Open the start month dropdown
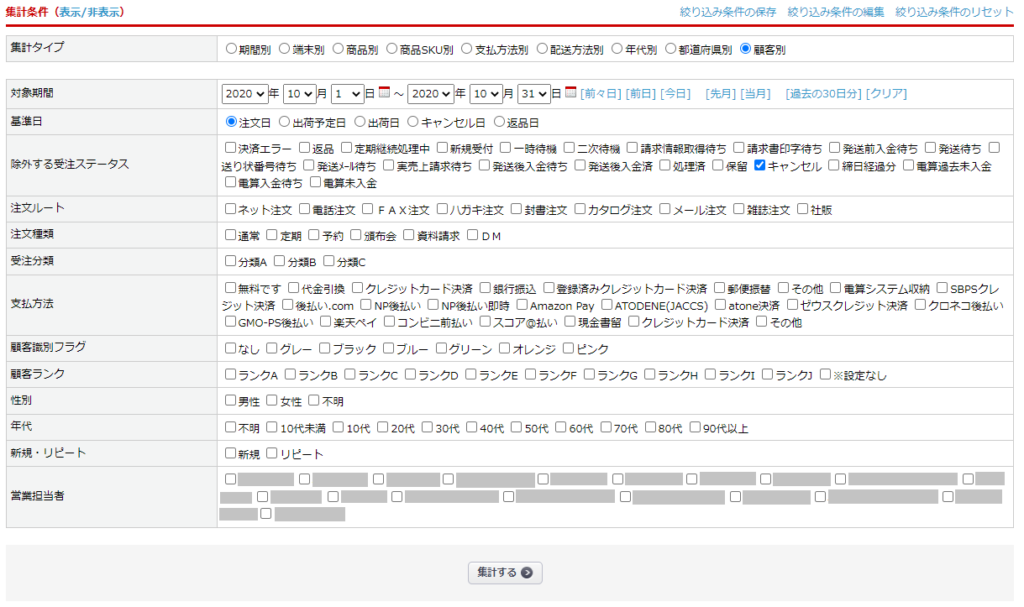The height and width of the screenshot is (607, 1024). [x=299, y=94]
